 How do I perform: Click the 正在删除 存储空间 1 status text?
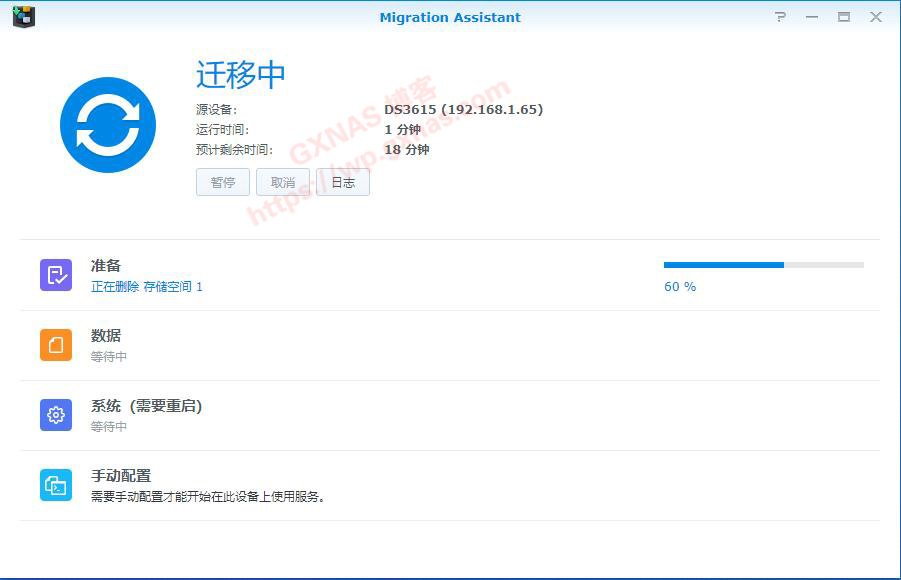coord(147,287)
